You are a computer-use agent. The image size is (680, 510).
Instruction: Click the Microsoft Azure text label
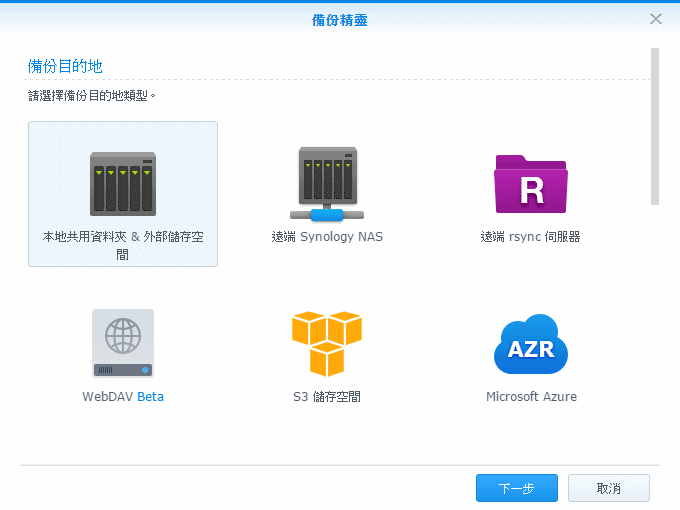point(530,397)
